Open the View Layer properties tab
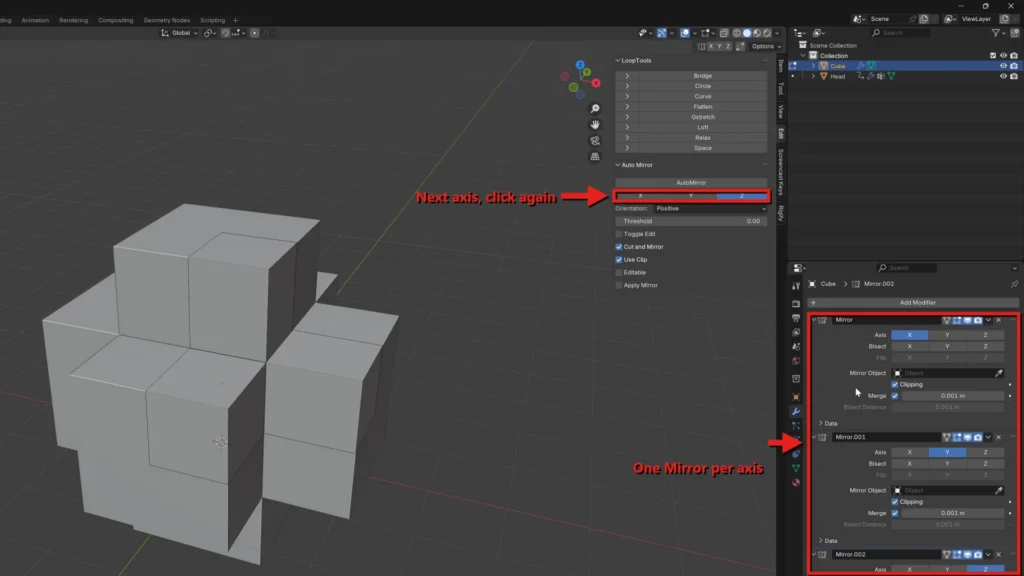 pyautogui.click(x=796, y=332)
